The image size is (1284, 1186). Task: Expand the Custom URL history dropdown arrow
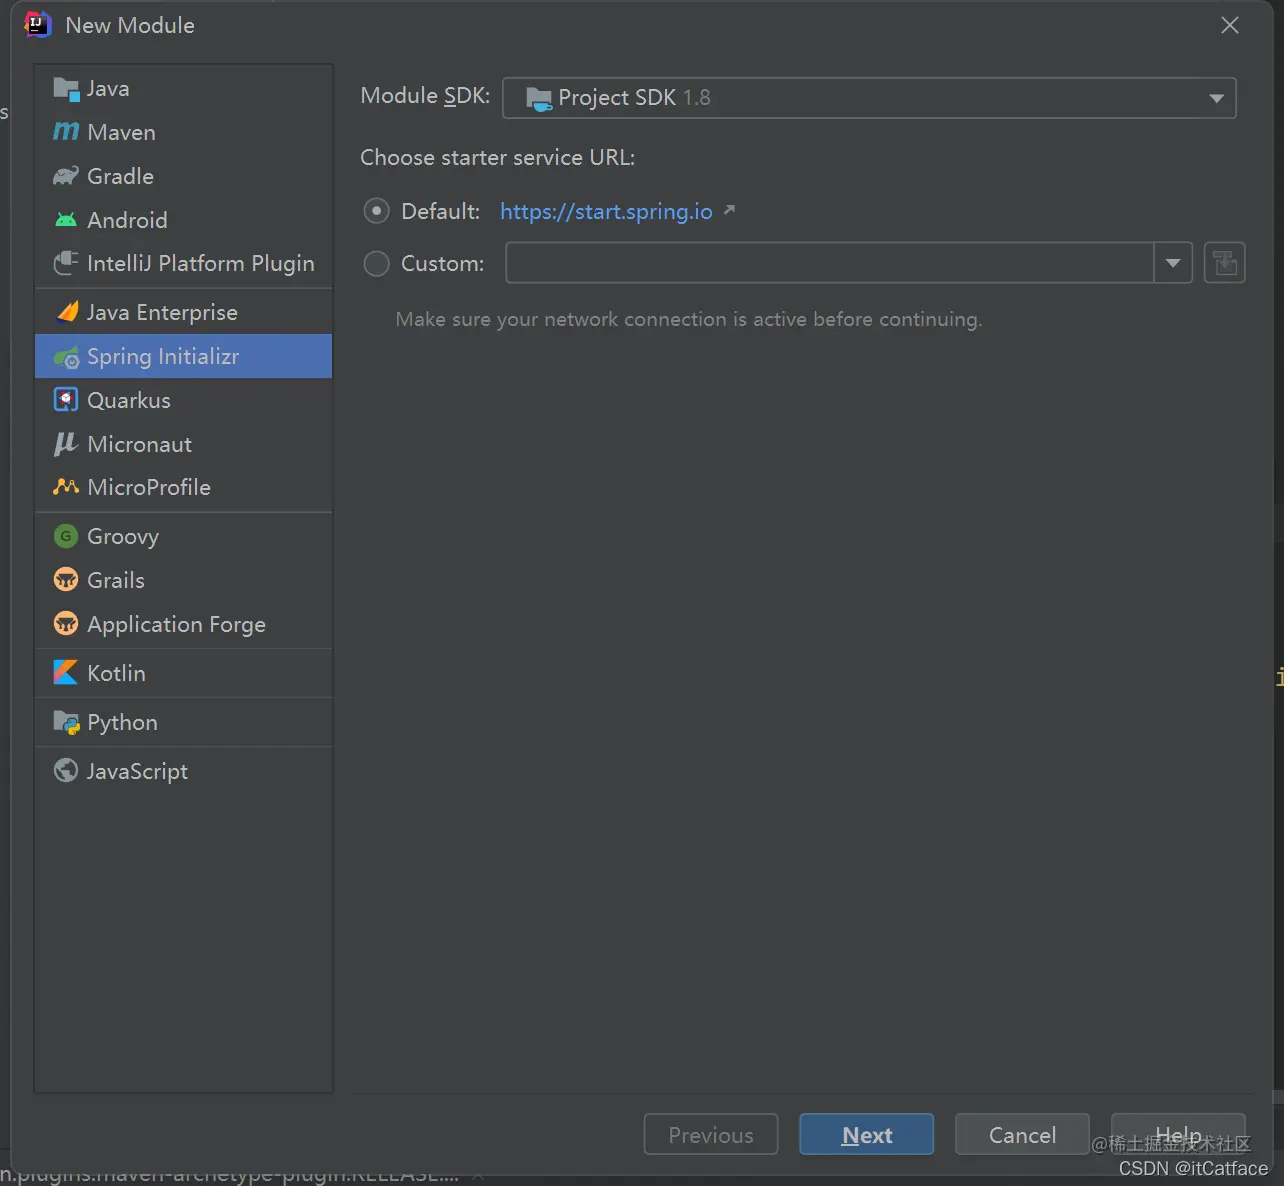point(1173,263)
